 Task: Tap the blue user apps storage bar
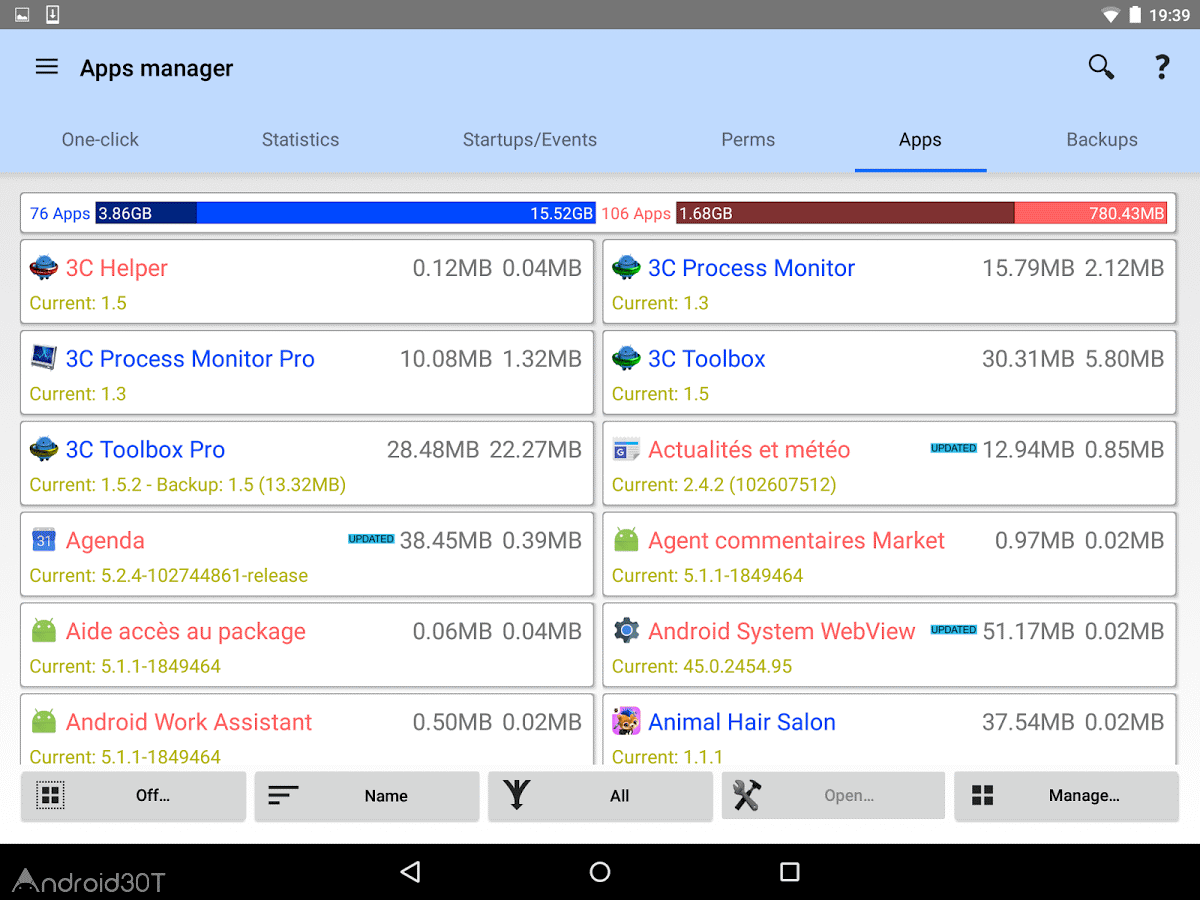pos(346,213)
